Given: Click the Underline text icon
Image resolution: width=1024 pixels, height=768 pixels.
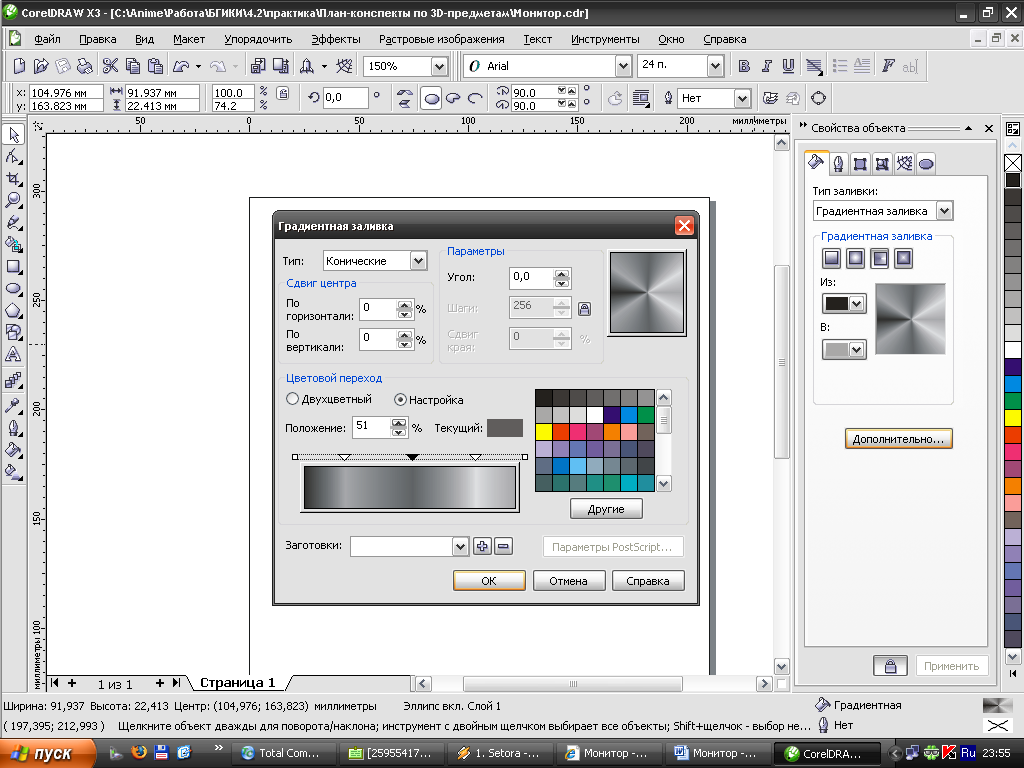Looking at the screenshot, I should point(788,66).
